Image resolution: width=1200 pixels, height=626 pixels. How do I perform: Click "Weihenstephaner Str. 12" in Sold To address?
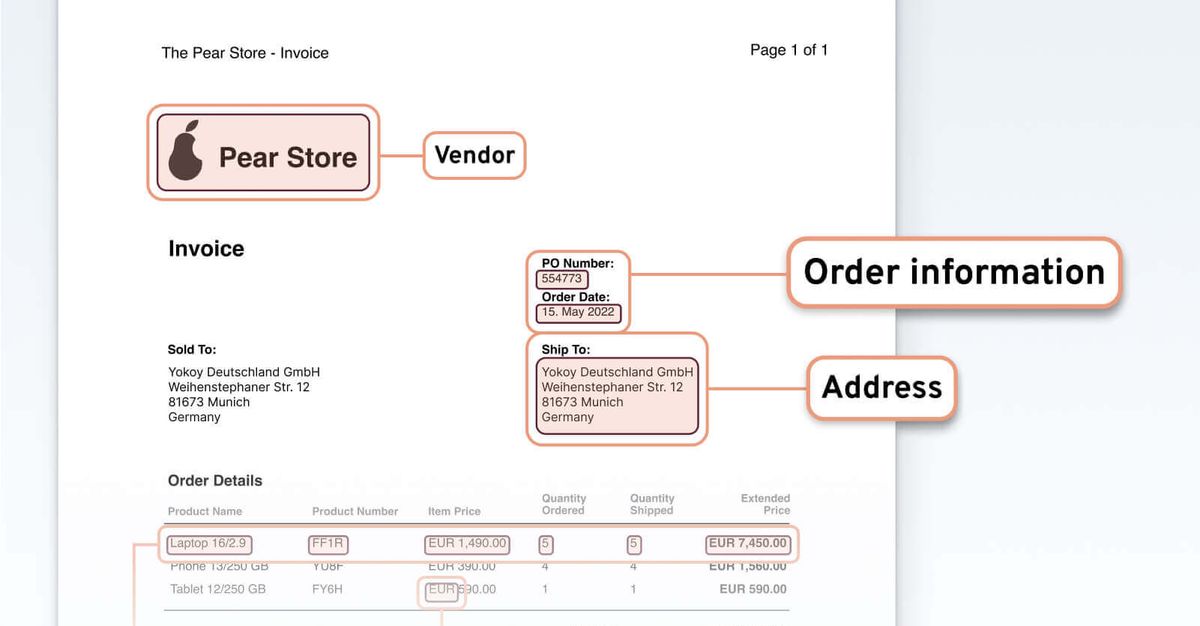(x=239, y=387)
